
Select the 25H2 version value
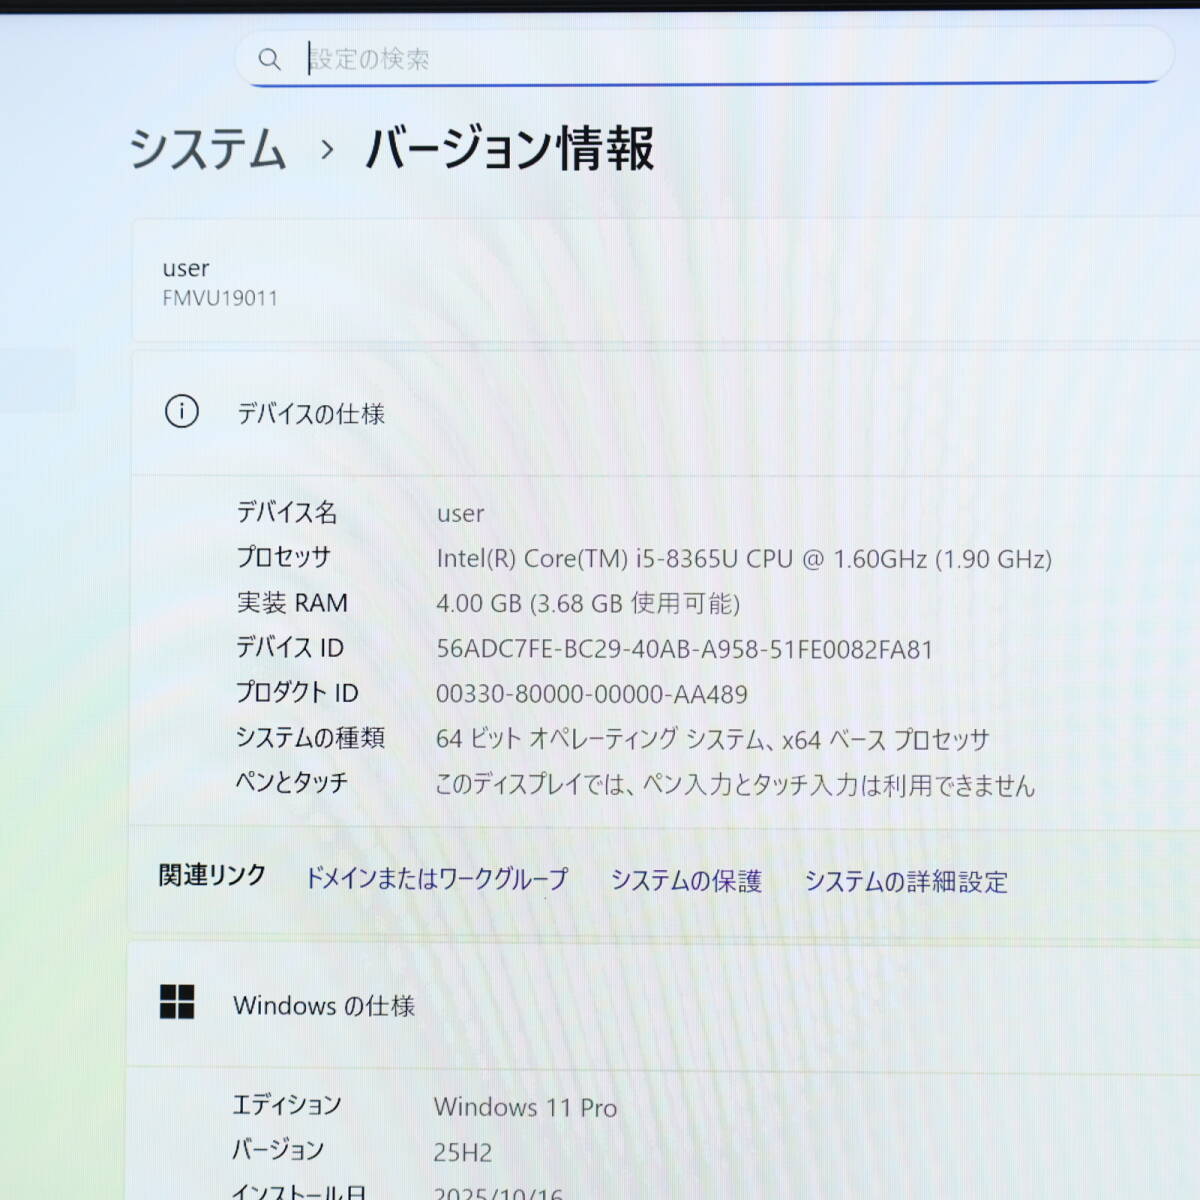coord(462,1153)
